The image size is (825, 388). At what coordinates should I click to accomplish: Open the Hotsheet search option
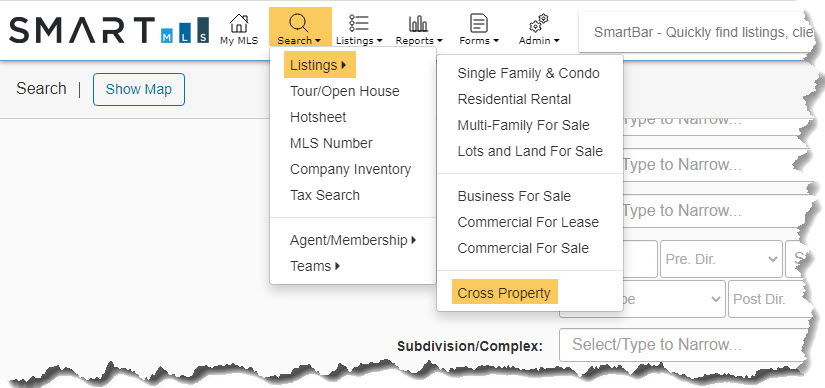click(x=318, y=117)
